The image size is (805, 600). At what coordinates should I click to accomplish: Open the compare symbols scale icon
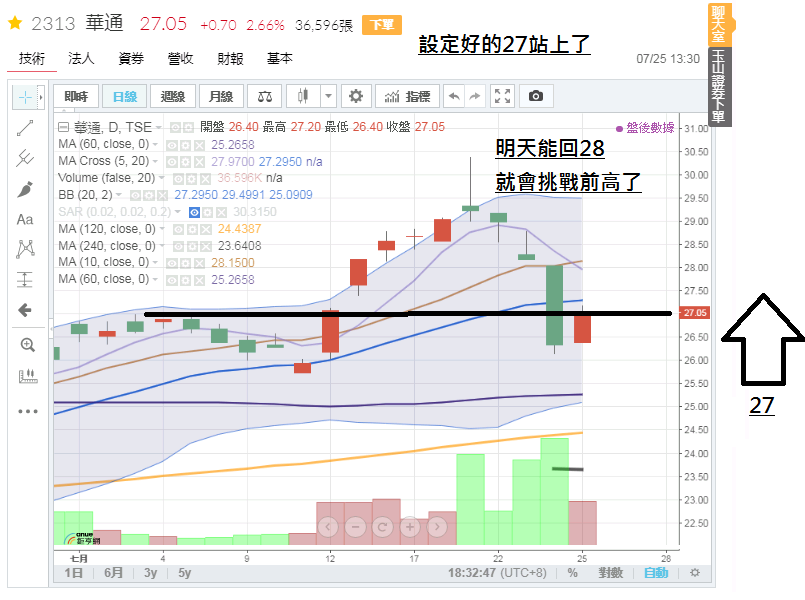pyautogui.click(x=264, y=96)
